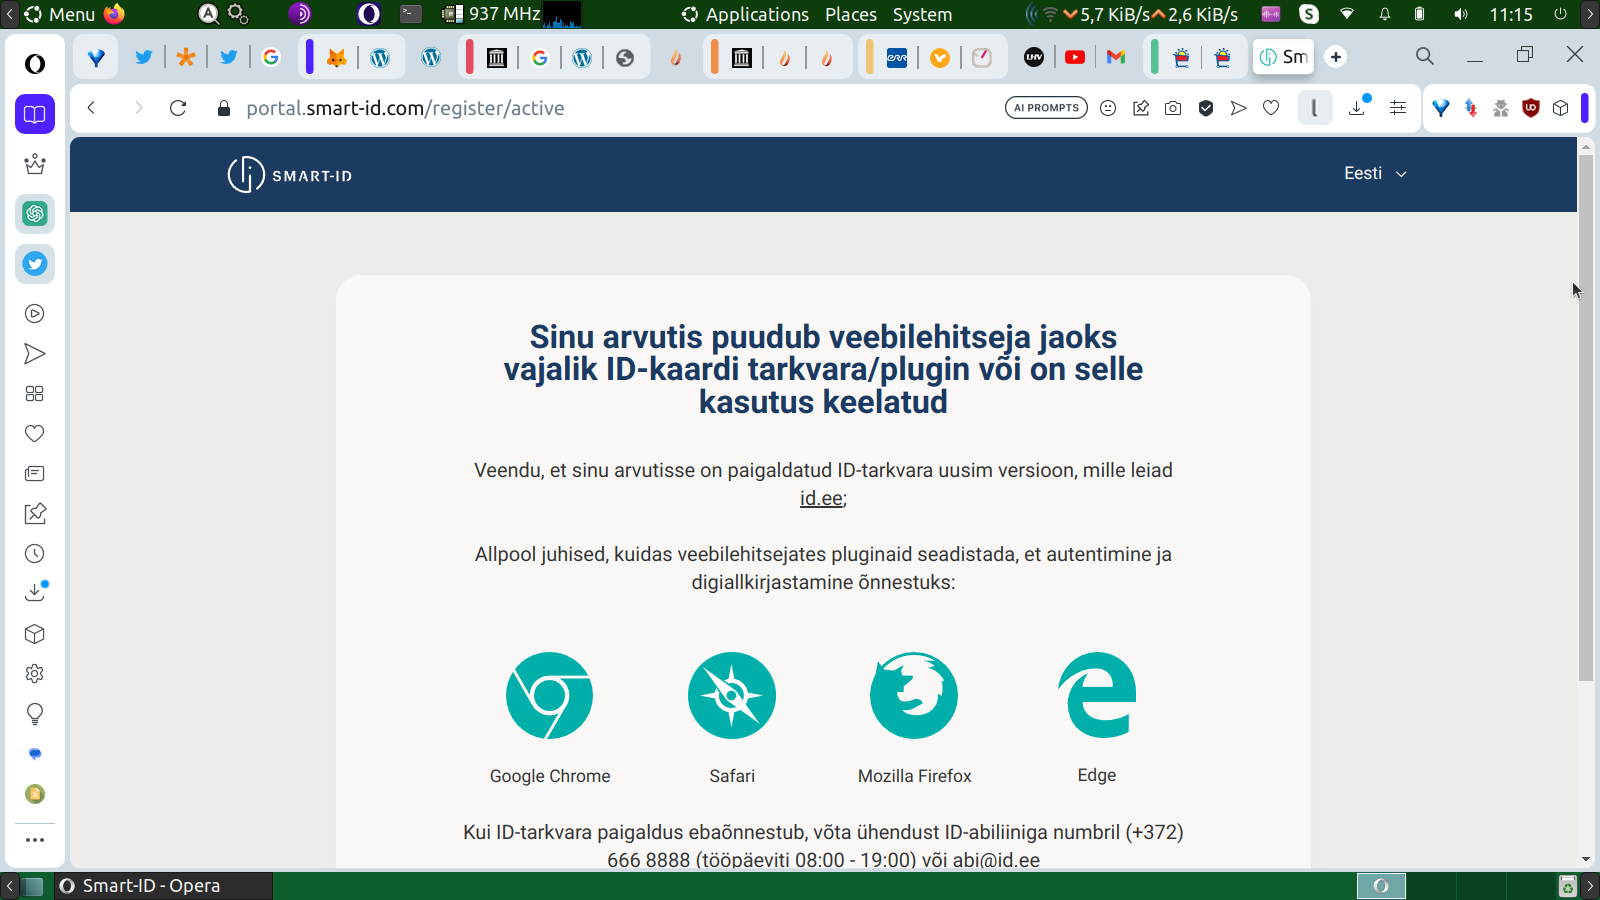Open the terminal launcher in the top panel

point(411,14)
